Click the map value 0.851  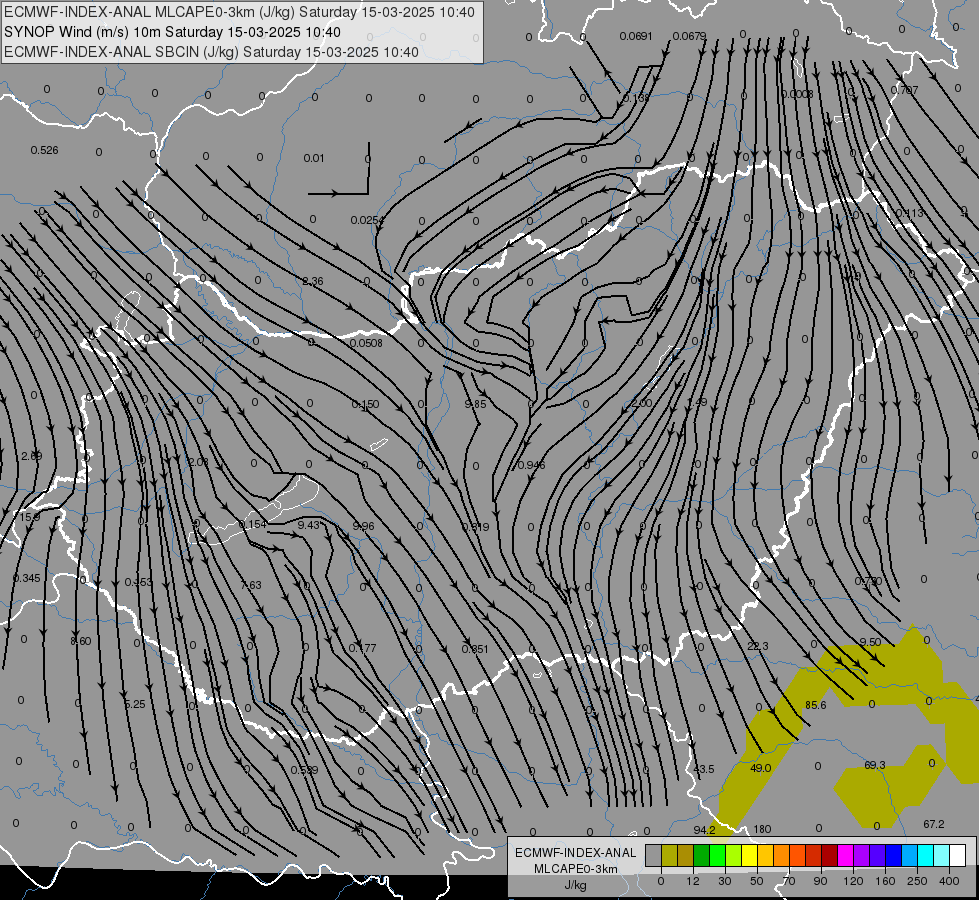coord(475,649)
